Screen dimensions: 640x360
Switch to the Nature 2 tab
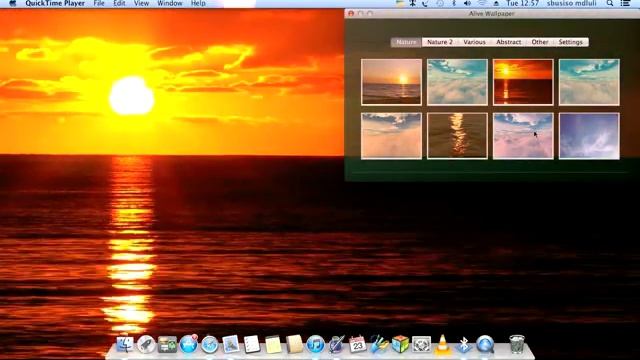[440, 42]
